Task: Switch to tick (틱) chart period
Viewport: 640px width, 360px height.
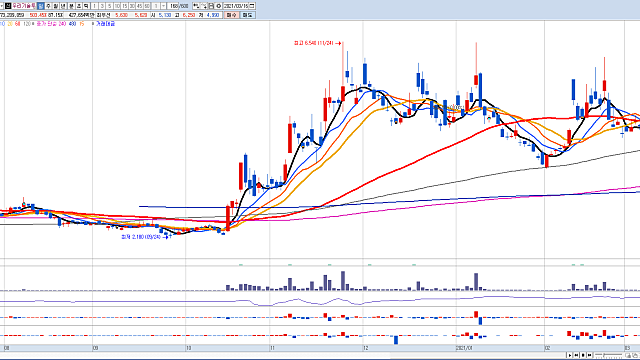Action: (86, 6)
